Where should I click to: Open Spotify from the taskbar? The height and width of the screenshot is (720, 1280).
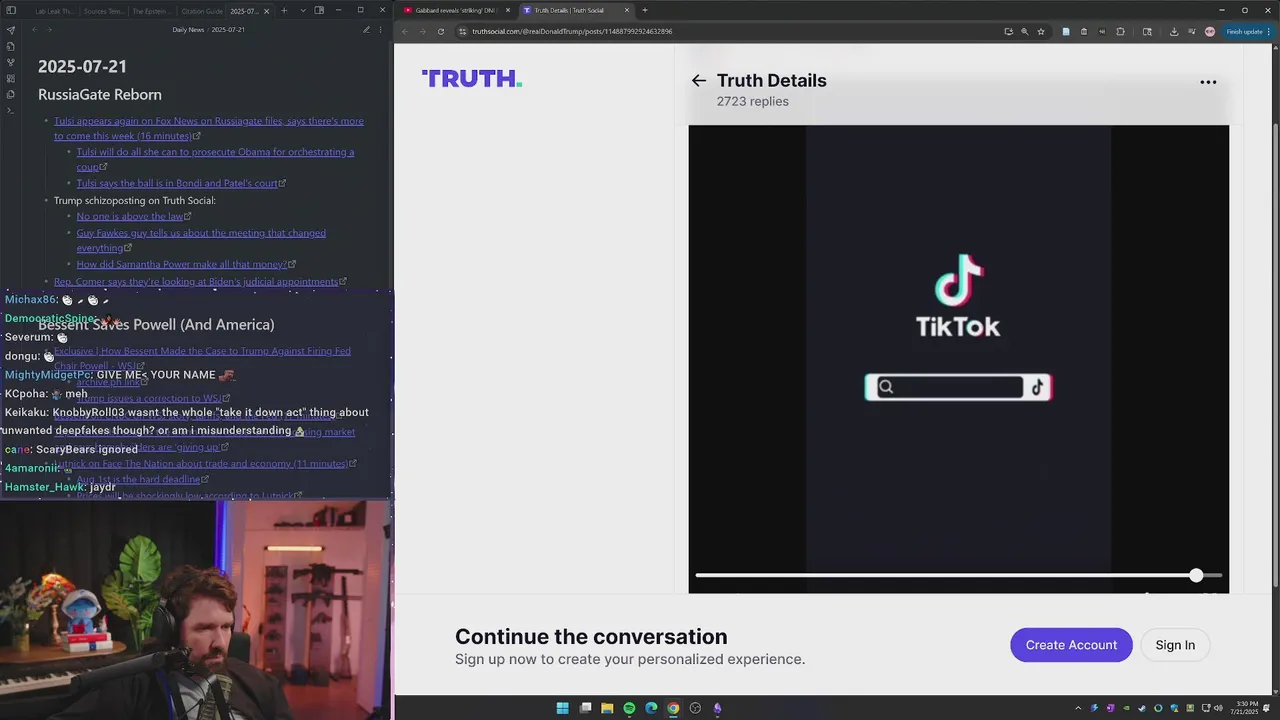tap(629, 708)
